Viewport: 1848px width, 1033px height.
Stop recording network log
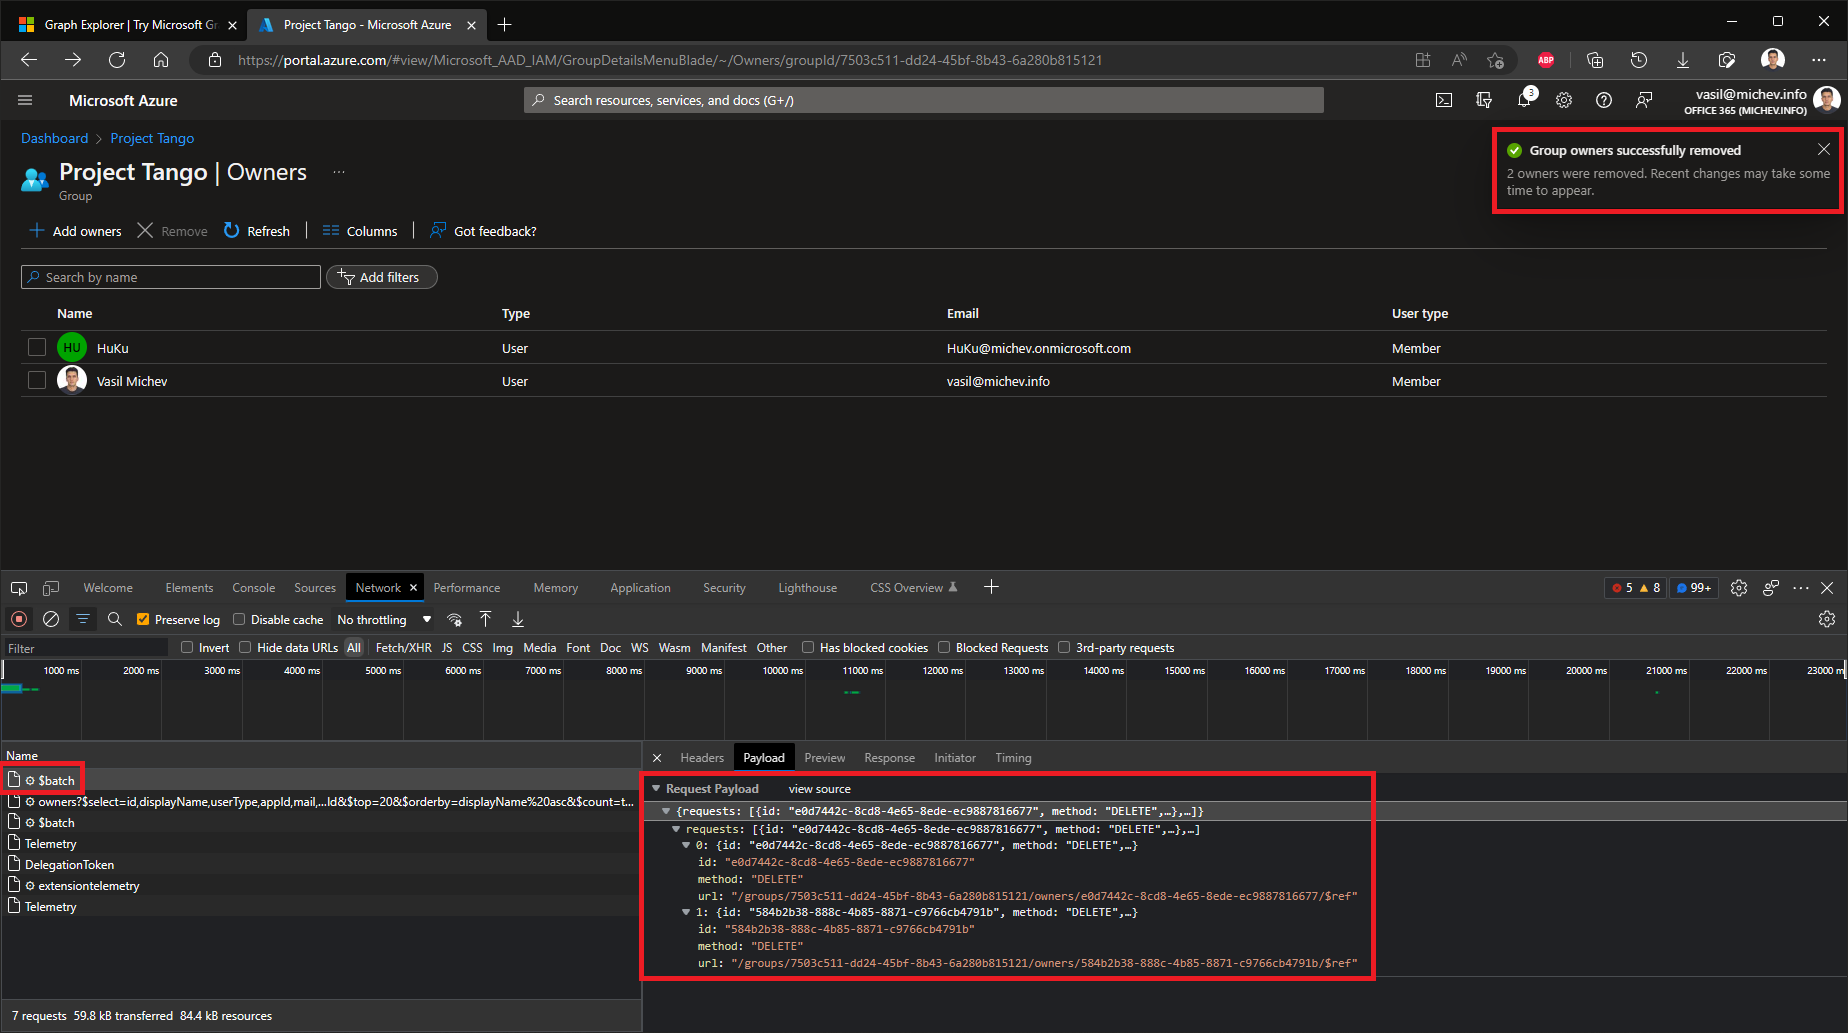(x=19, y=619)
